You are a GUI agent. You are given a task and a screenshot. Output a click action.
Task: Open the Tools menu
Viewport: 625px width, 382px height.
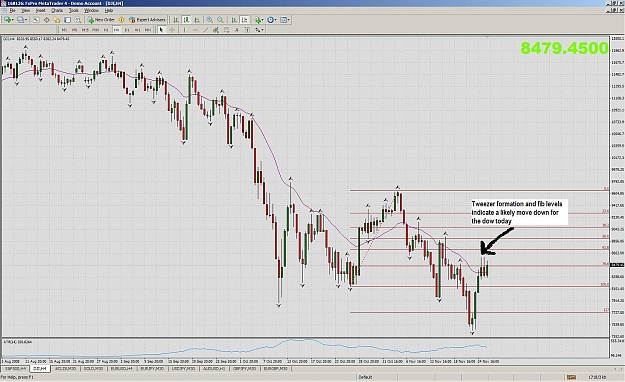click(x=74, y=10)
